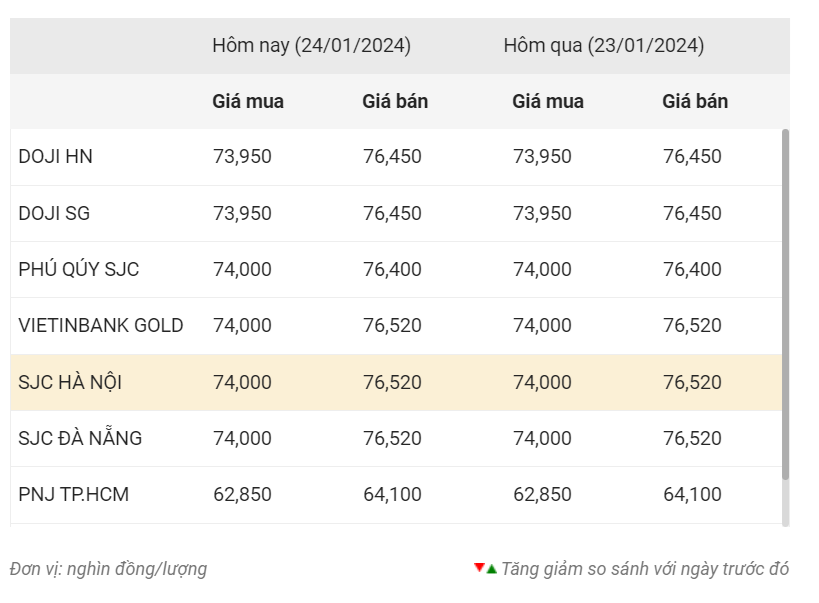Select the PHÚ QUÝ SJC row
This screenshot has width=819, height=603.
tap(396, 270)
